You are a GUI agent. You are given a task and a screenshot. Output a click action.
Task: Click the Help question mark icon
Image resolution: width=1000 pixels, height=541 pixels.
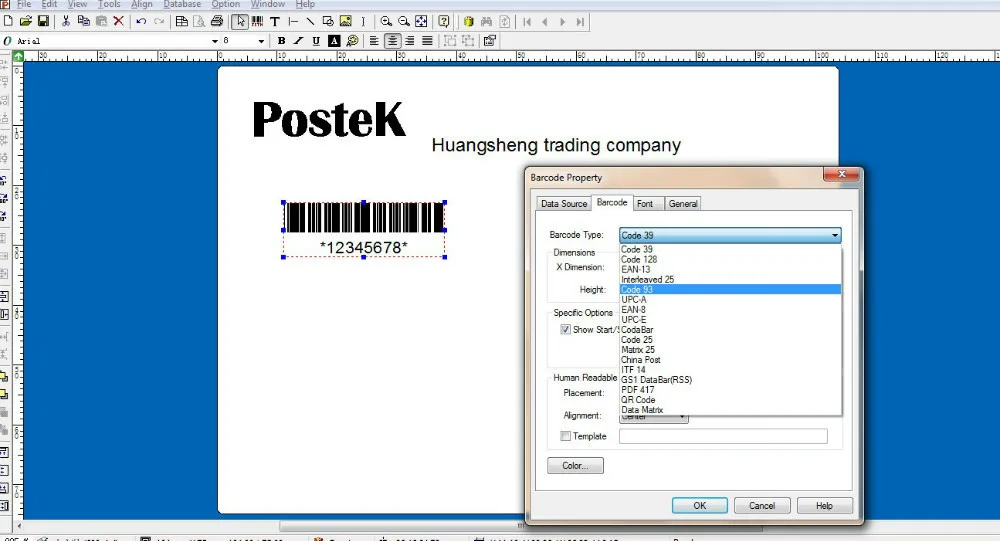click(x=444, y=22)
